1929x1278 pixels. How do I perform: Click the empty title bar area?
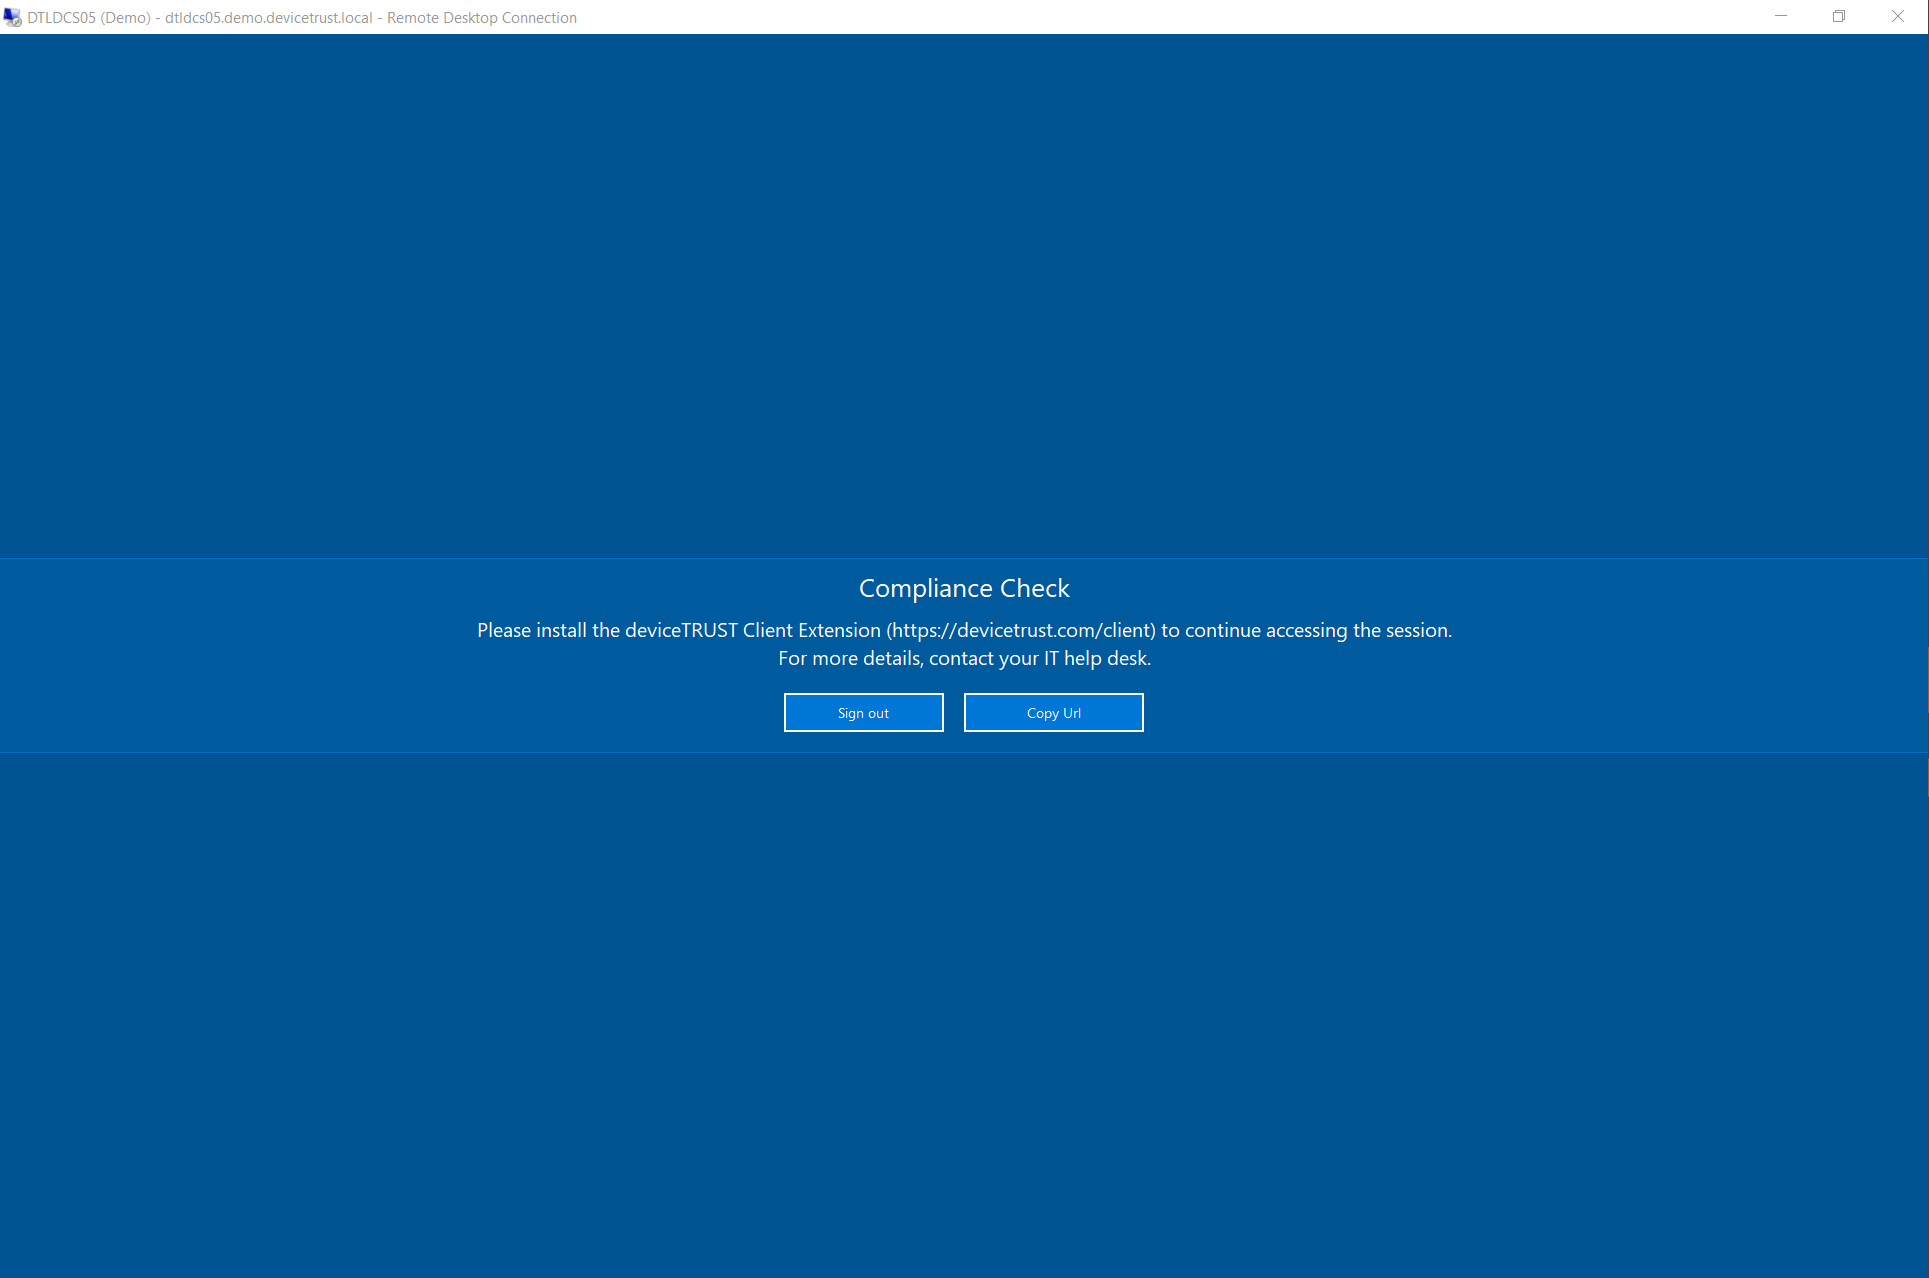click(1100, 17)
